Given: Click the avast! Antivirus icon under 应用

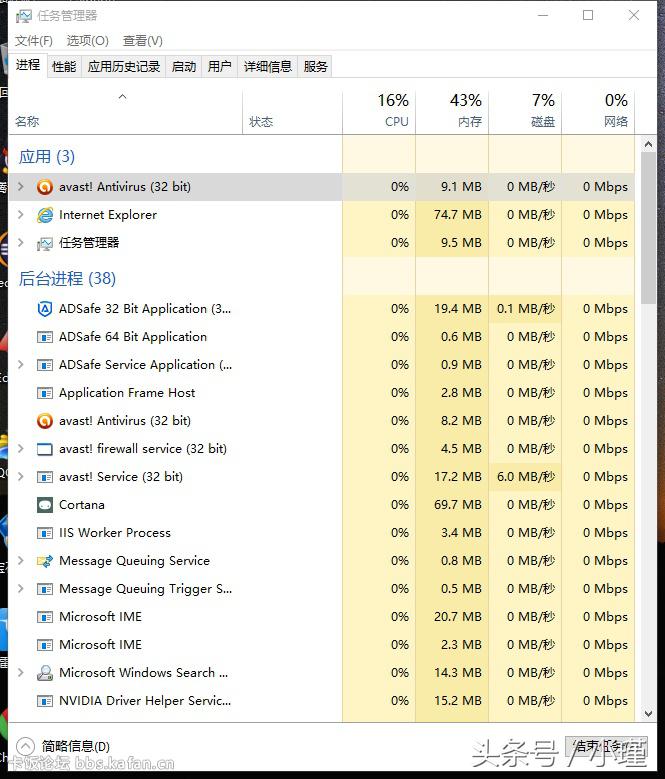Looking at the screenshot, I should click(45, 187).
